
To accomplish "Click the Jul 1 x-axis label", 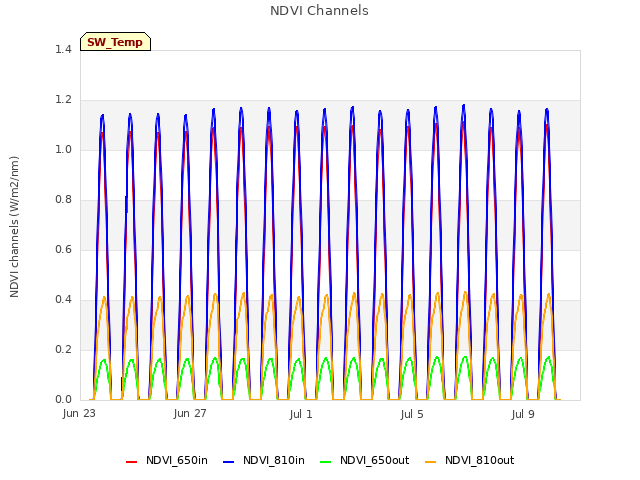I will click(x=301, y=414).
